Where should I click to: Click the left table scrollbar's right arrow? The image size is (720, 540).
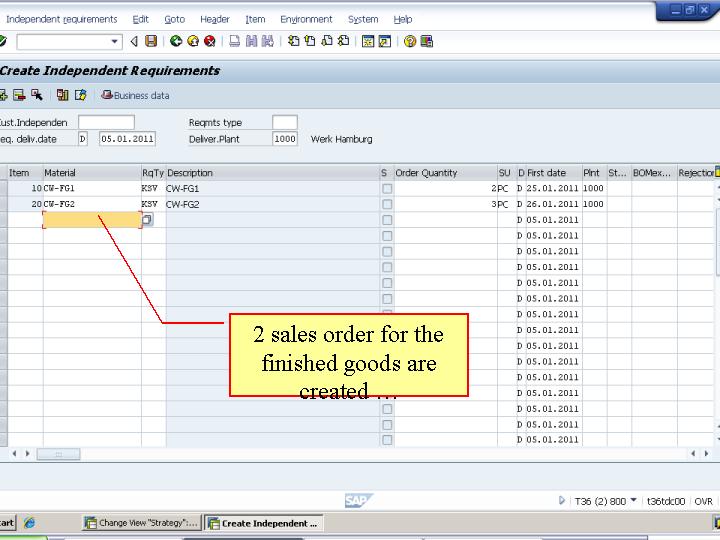pyautogui.click(x=27, y=454)
